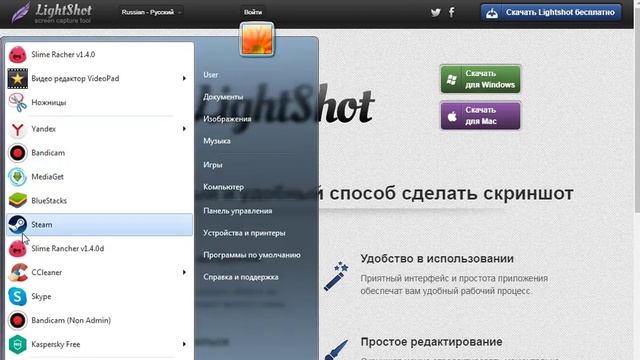Open Панель управления in Start menu

[238, 211]
